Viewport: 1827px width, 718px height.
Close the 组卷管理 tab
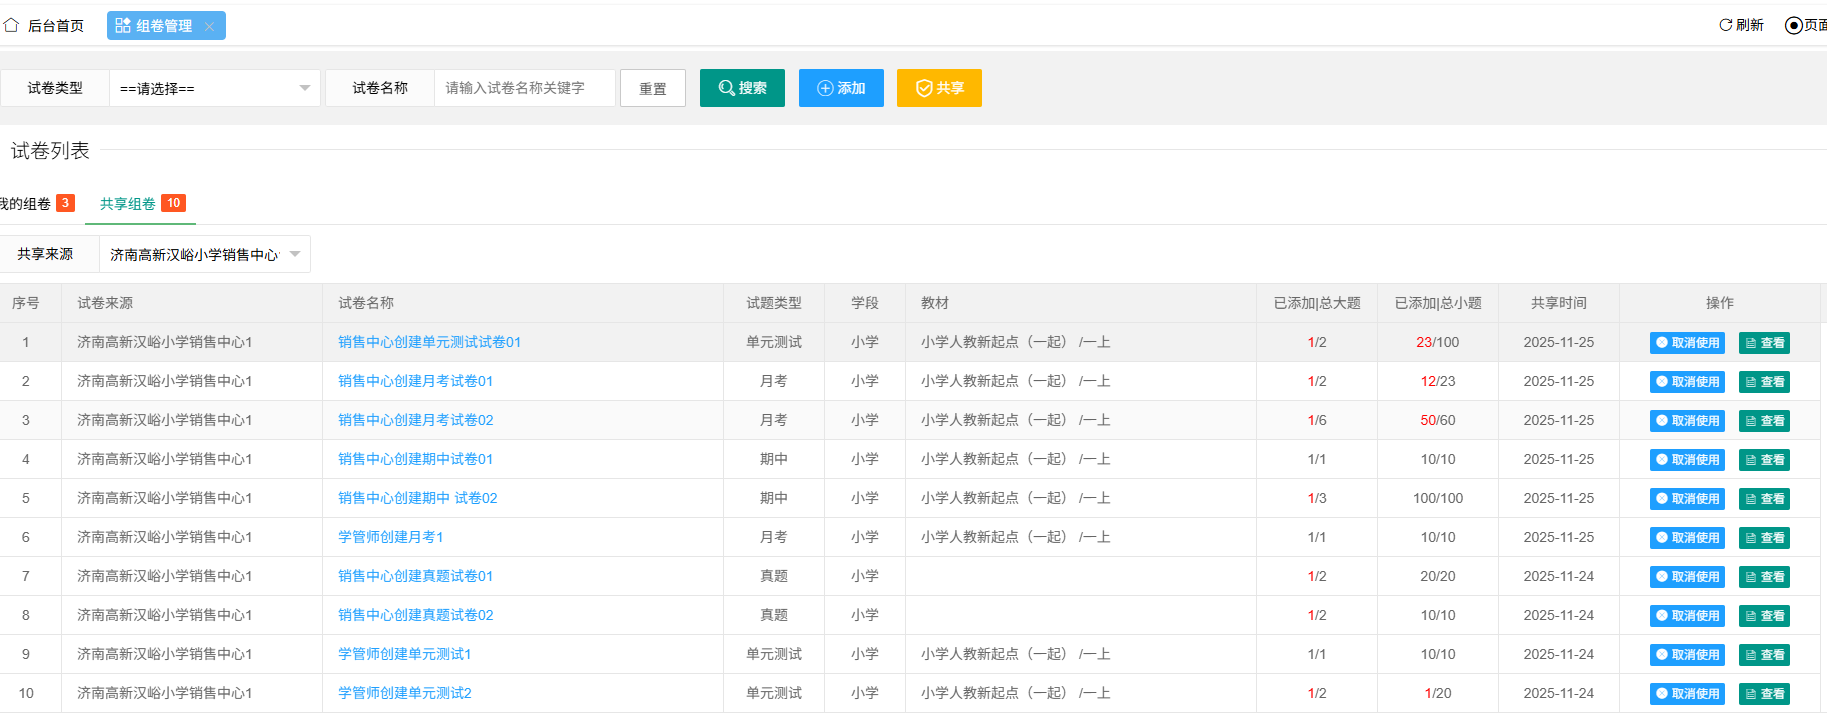point(209,26)
